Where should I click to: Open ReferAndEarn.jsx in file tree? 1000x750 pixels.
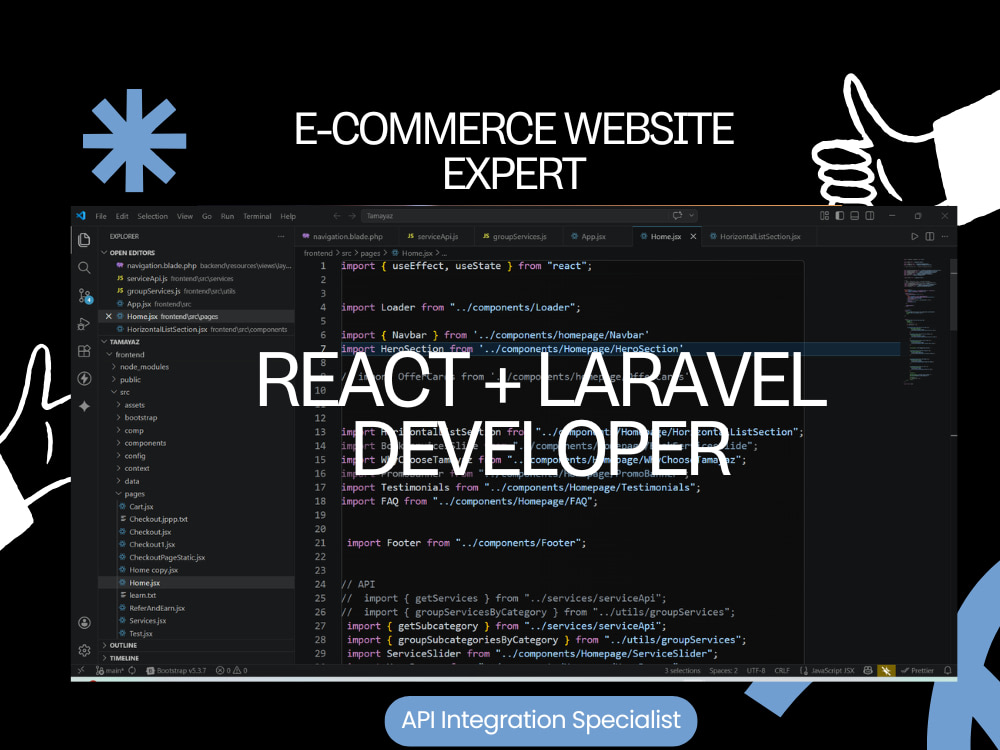pyautogui.click(x=157, y=608)
